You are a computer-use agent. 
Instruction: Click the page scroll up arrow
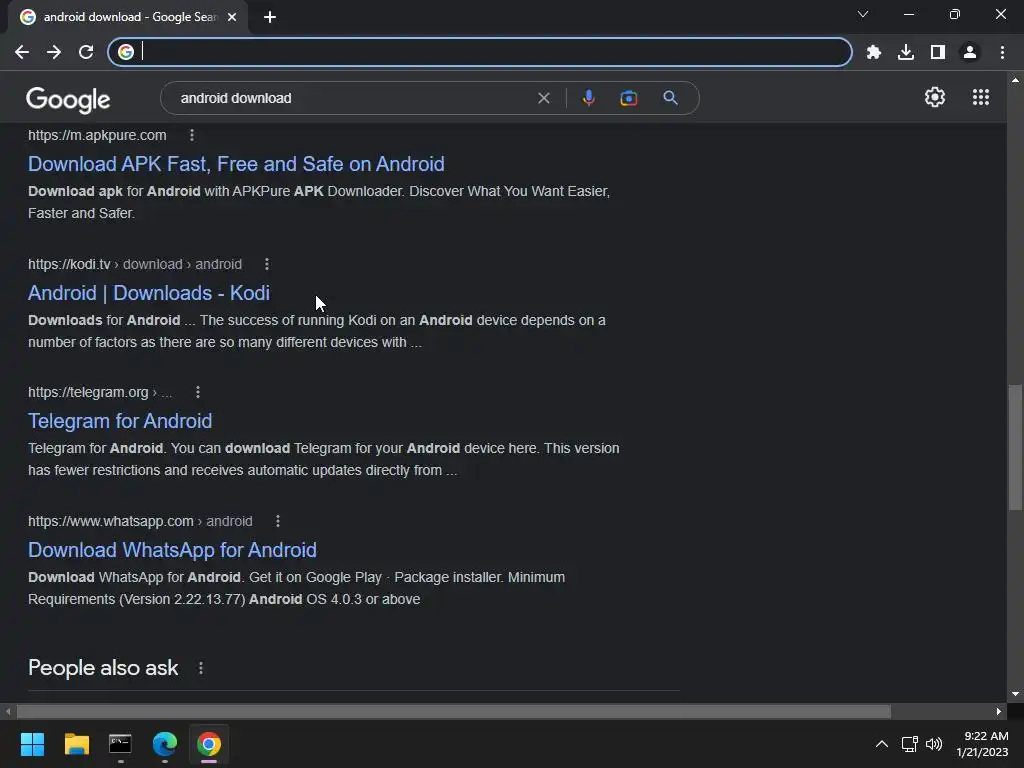pyautogui.click(x=1015, y=80)
